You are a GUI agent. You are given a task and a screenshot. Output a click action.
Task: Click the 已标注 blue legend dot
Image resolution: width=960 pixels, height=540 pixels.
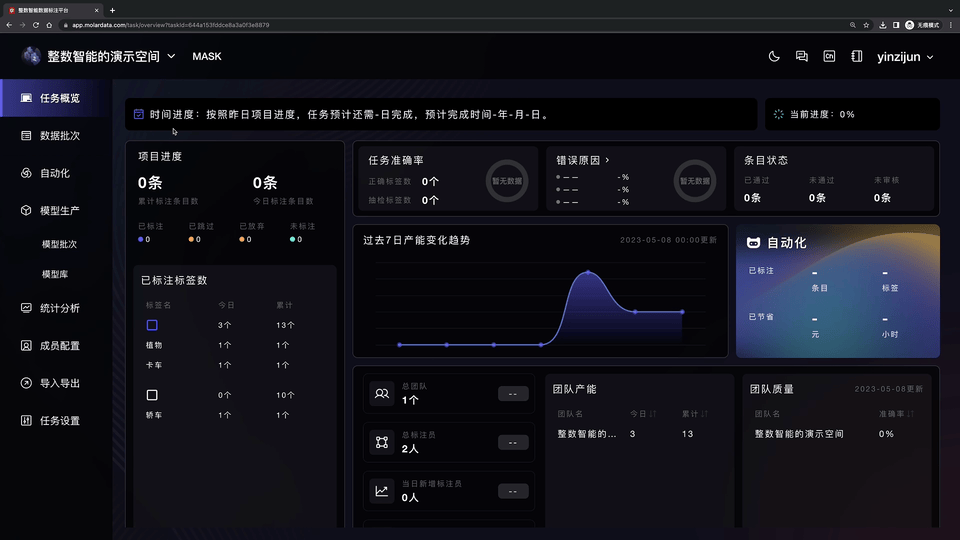pos(141,239)
